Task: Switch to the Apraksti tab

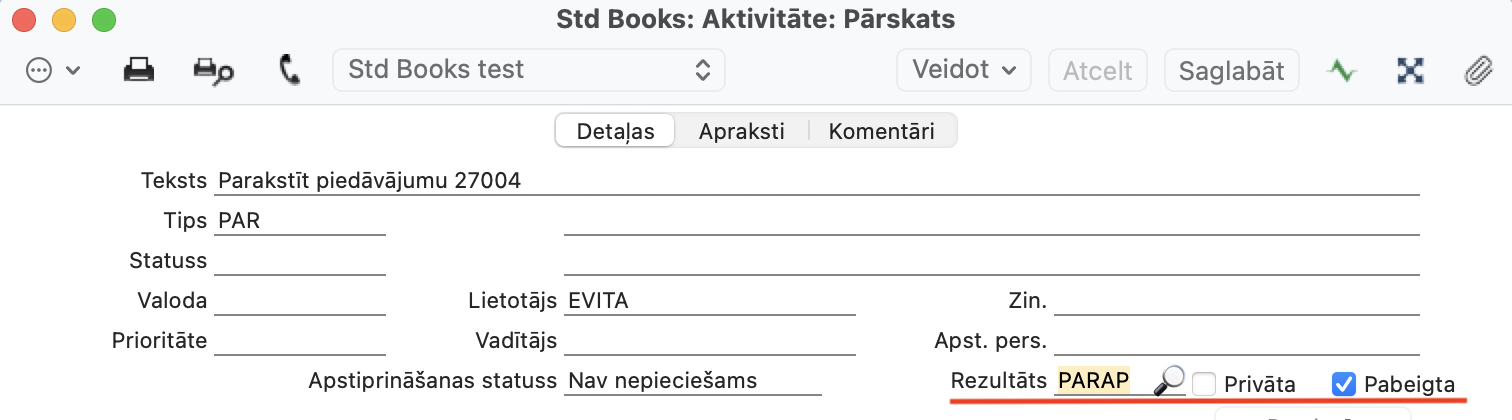Action: [741, 131]
